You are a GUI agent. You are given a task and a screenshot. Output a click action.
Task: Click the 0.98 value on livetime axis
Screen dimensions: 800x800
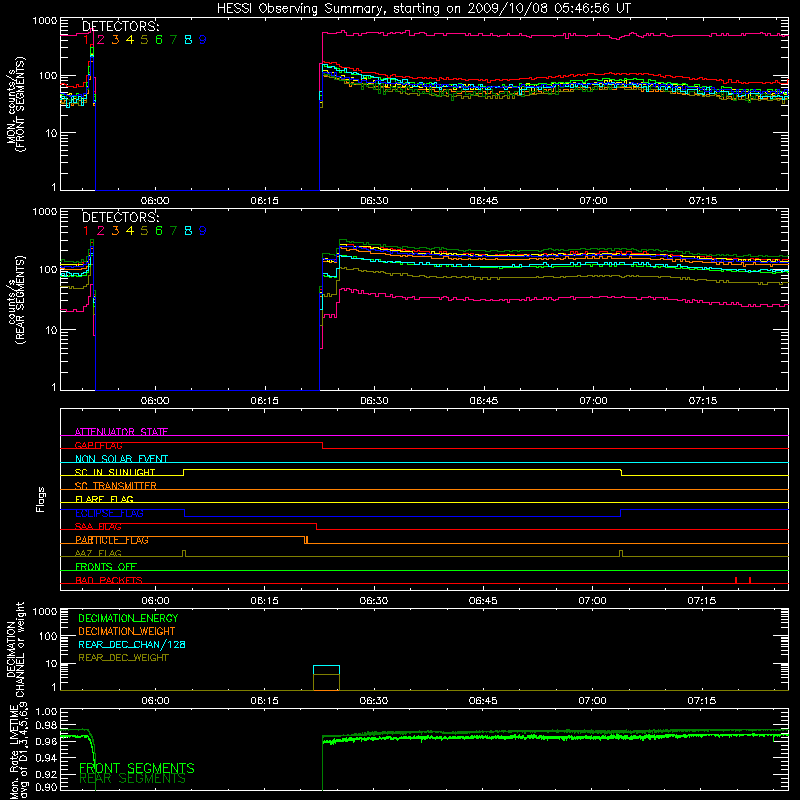(x=46, y=726)
